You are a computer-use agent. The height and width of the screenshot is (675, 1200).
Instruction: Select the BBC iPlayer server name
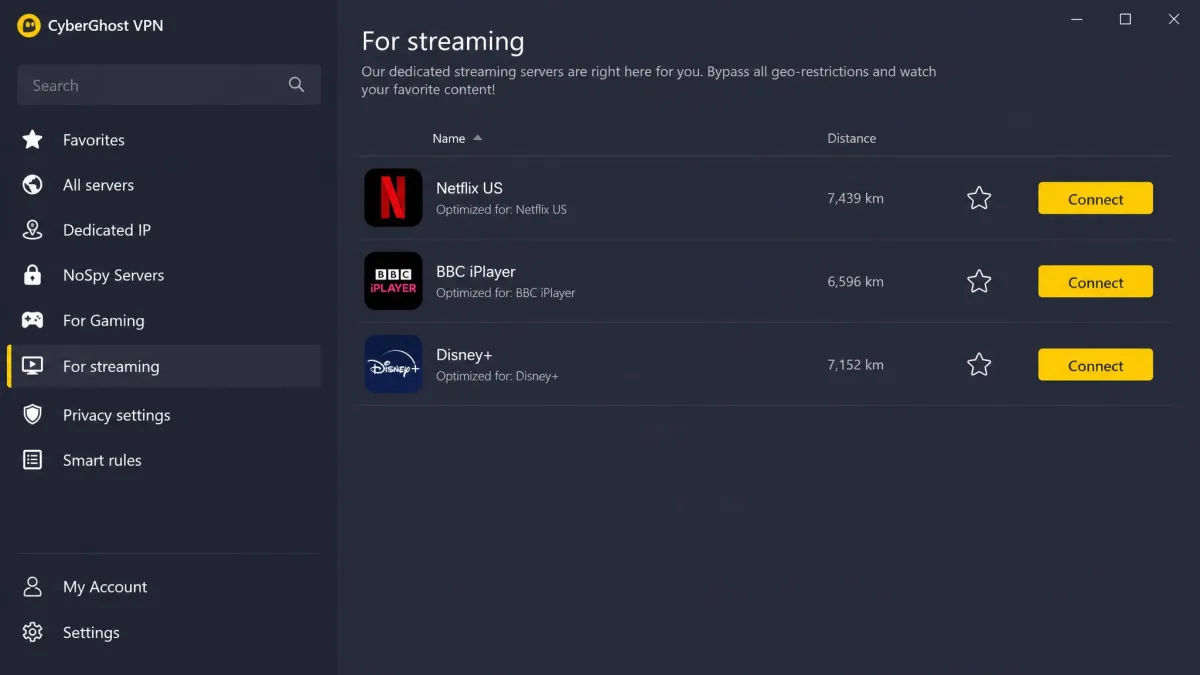(x=476, y=271)
